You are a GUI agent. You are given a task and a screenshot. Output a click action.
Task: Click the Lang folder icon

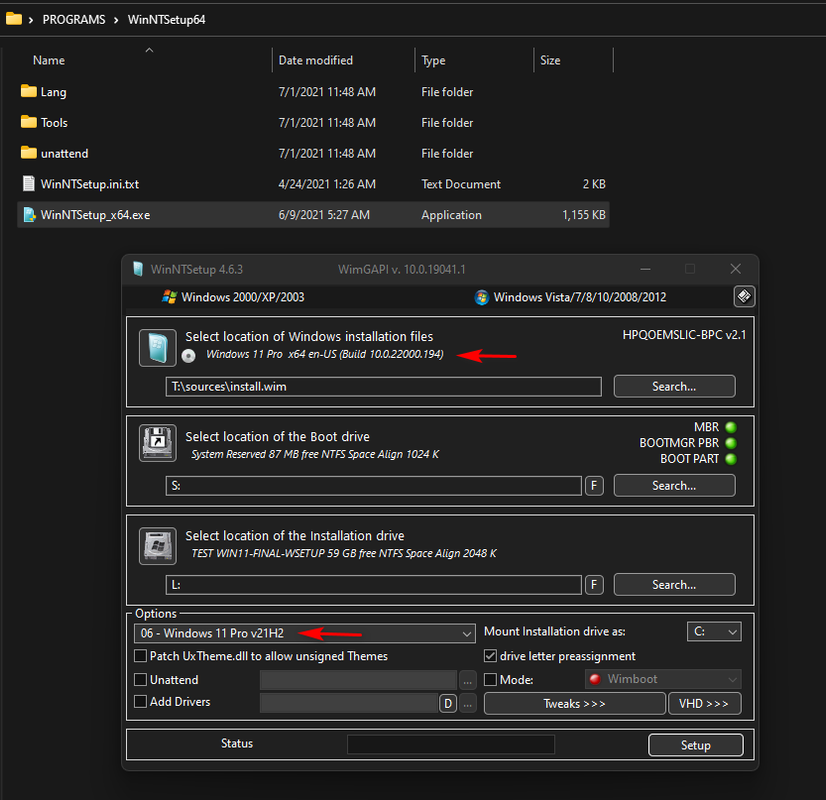pos(28,91)
